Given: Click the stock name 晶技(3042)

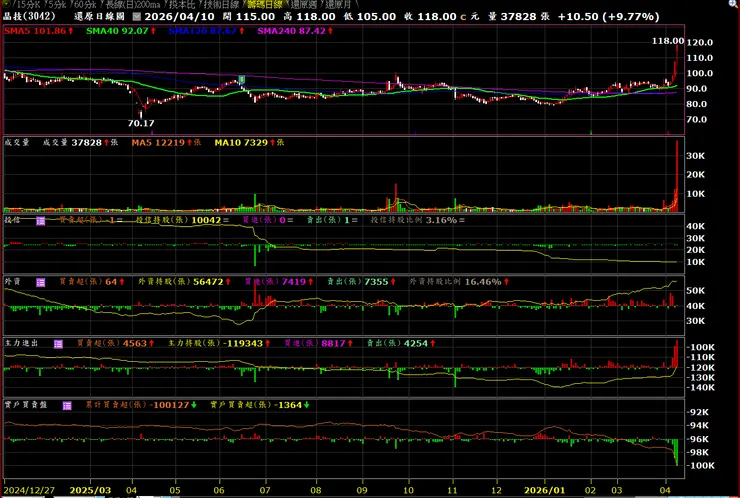Looking at the screenshot, I should pyautogui.click(x=29, y=17).
